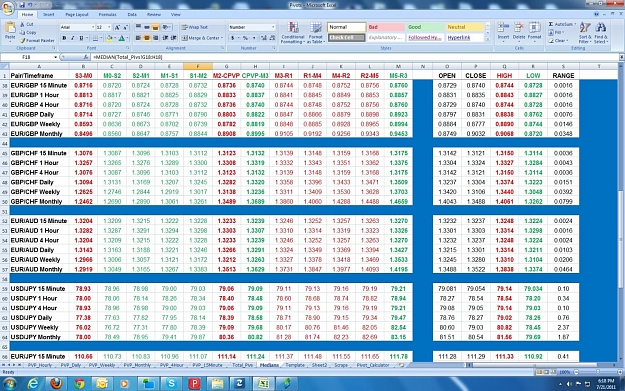This screenshot has width=625, height=391.
Task: Open Sort & Filter options
Action: (584, 33)
